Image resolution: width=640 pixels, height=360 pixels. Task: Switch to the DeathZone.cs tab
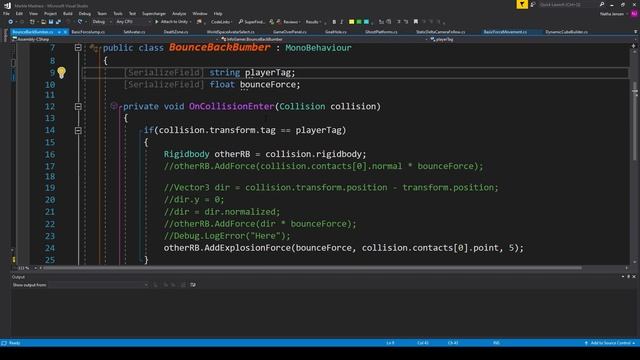pyautogui.click(x=176, y=32)
